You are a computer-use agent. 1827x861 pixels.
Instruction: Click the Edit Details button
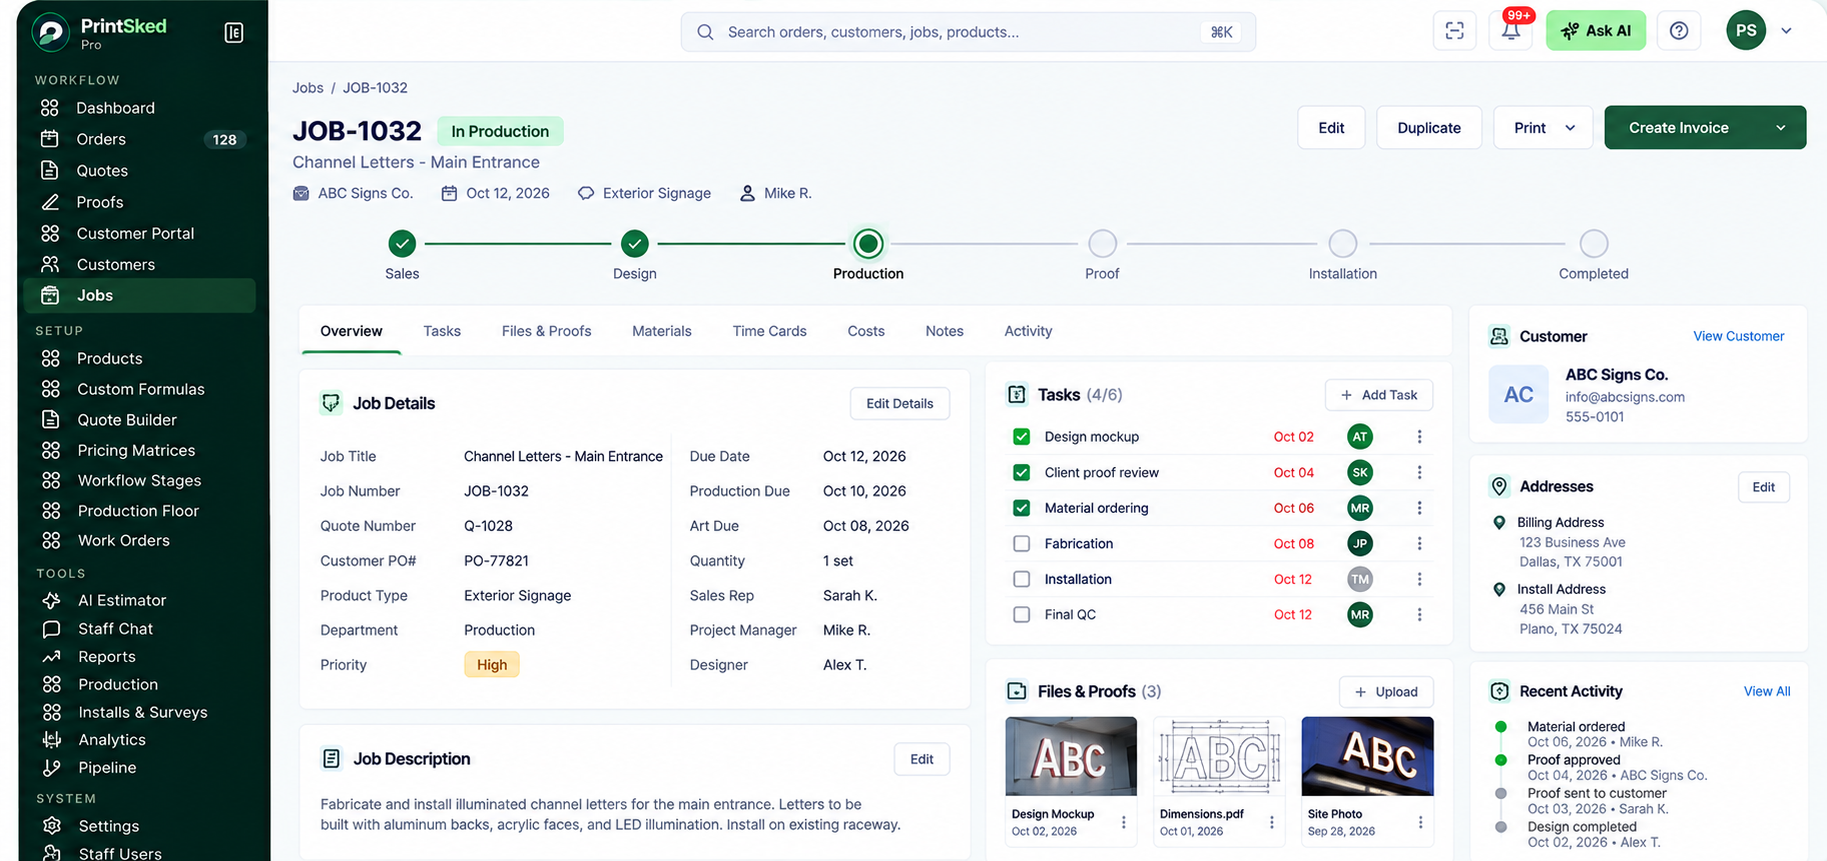pos(900,404)
